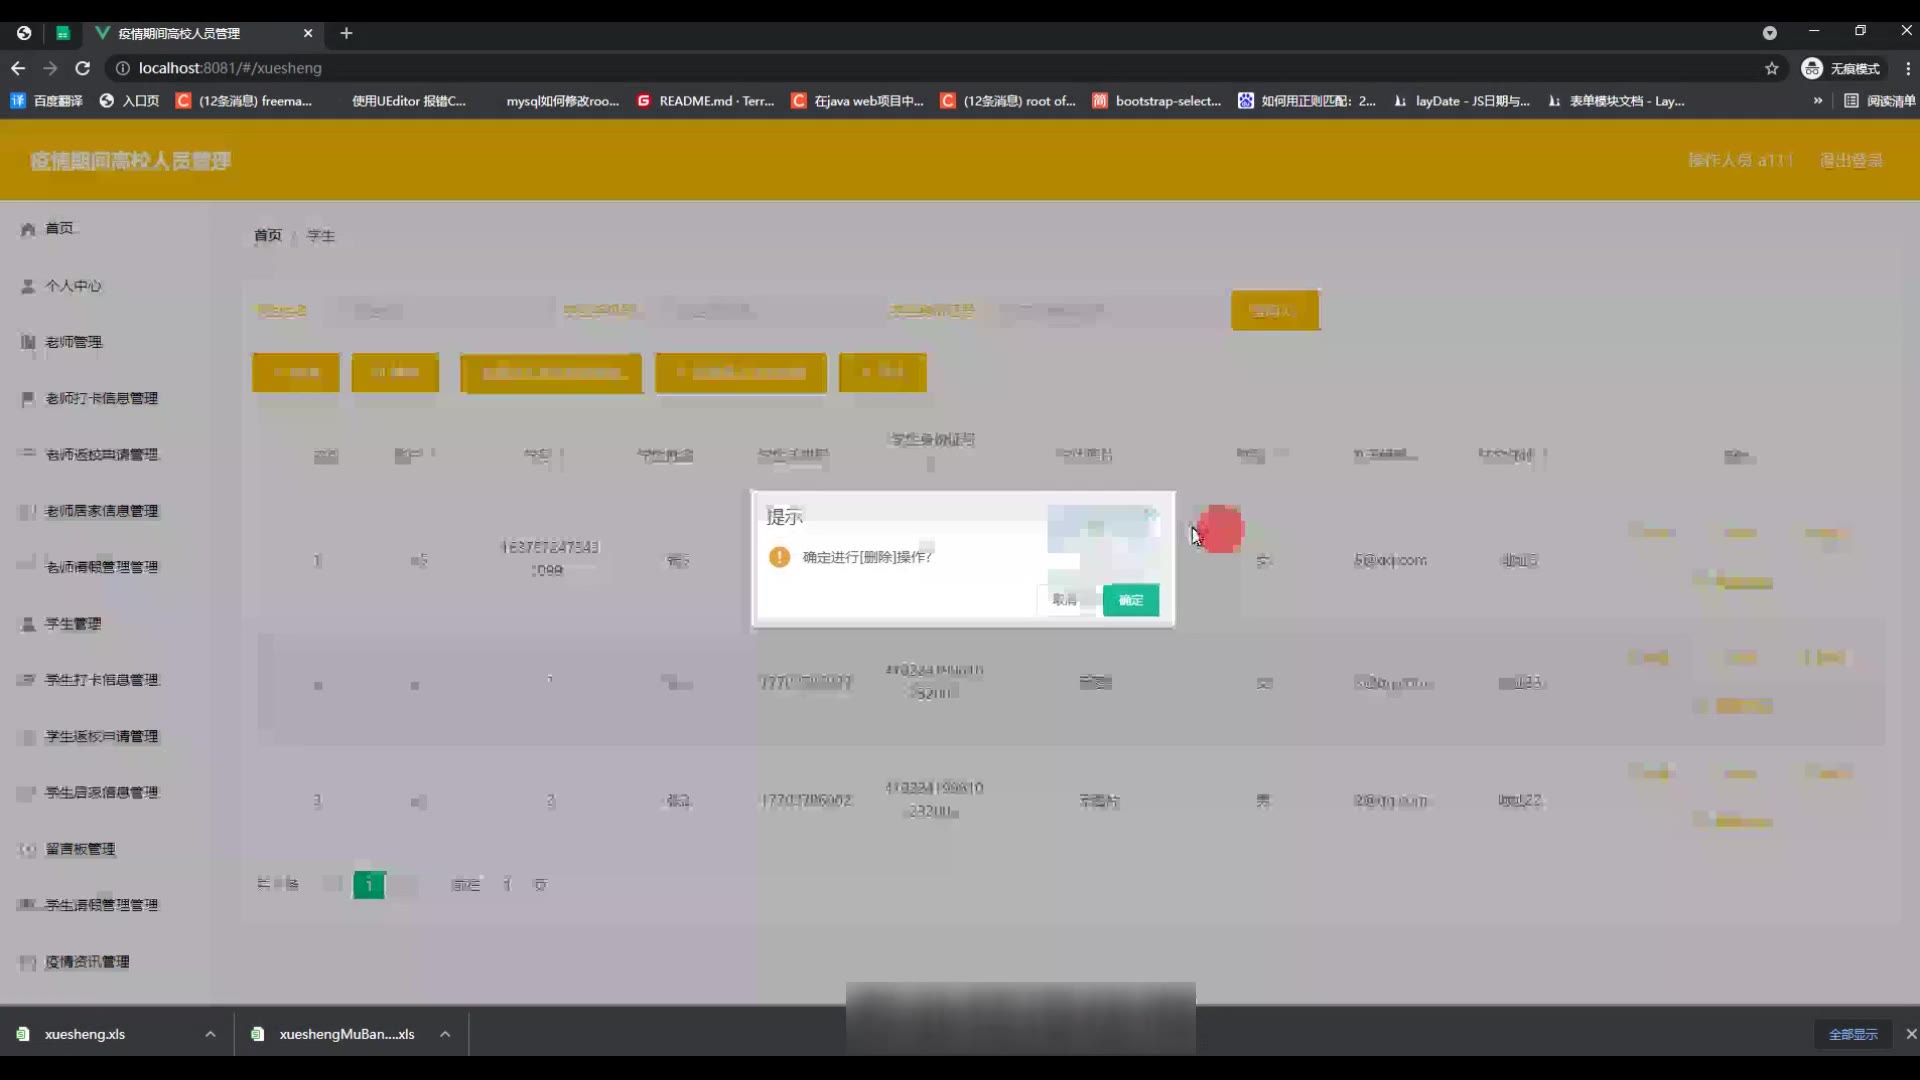Click the browser address bar URL
Screen dimensions: 1920x1080
[x=230, y=68]
